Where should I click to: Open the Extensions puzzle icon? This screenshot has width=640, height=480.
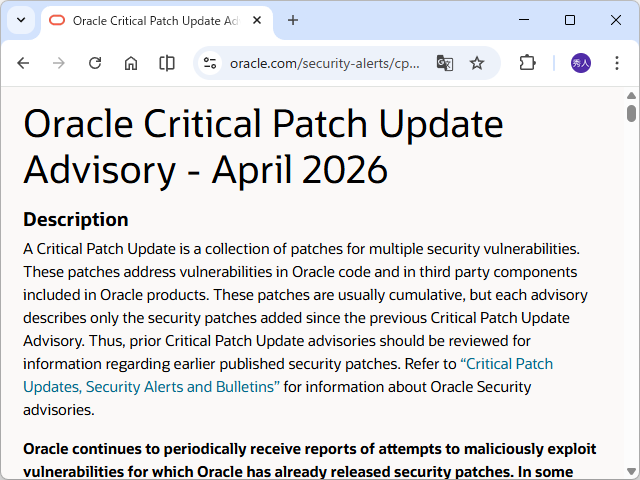point(527,63)
